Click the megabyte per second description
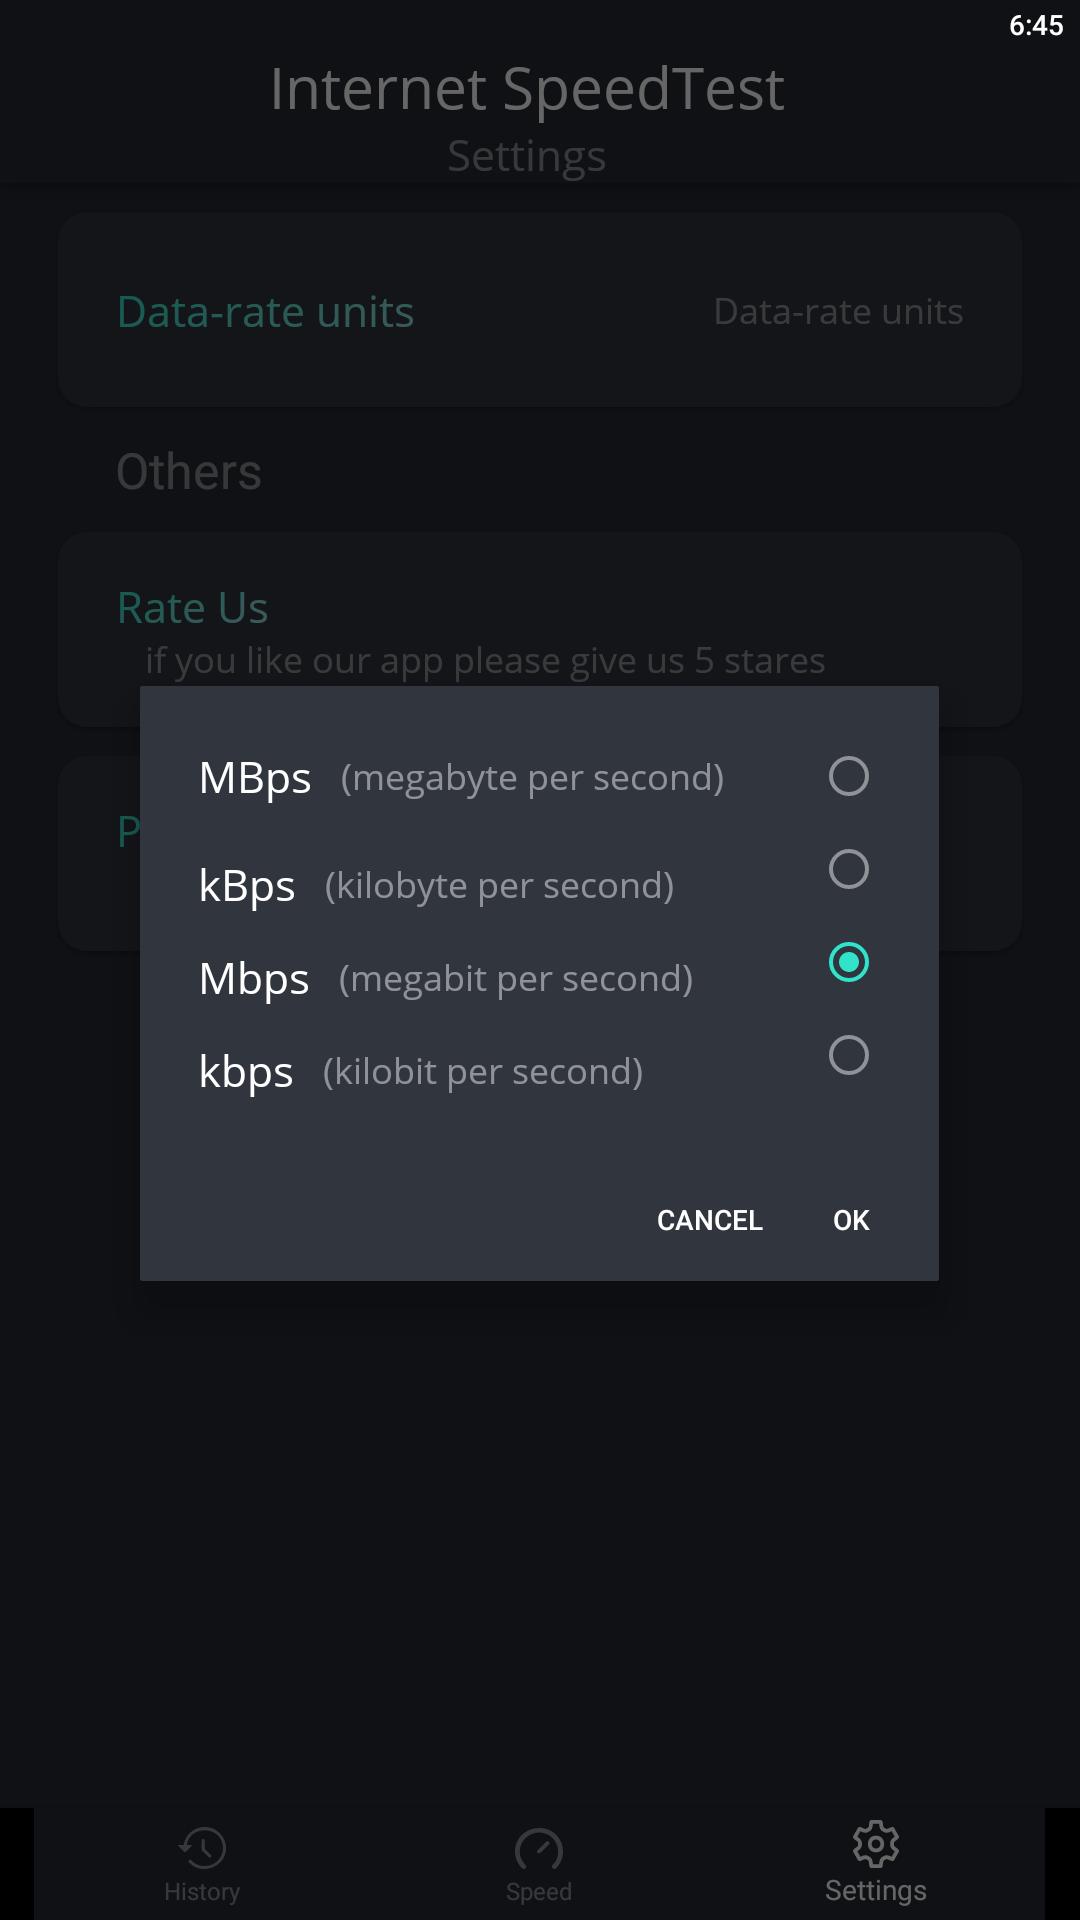Screen dimensions: 1080x1920 click(532, 778)
